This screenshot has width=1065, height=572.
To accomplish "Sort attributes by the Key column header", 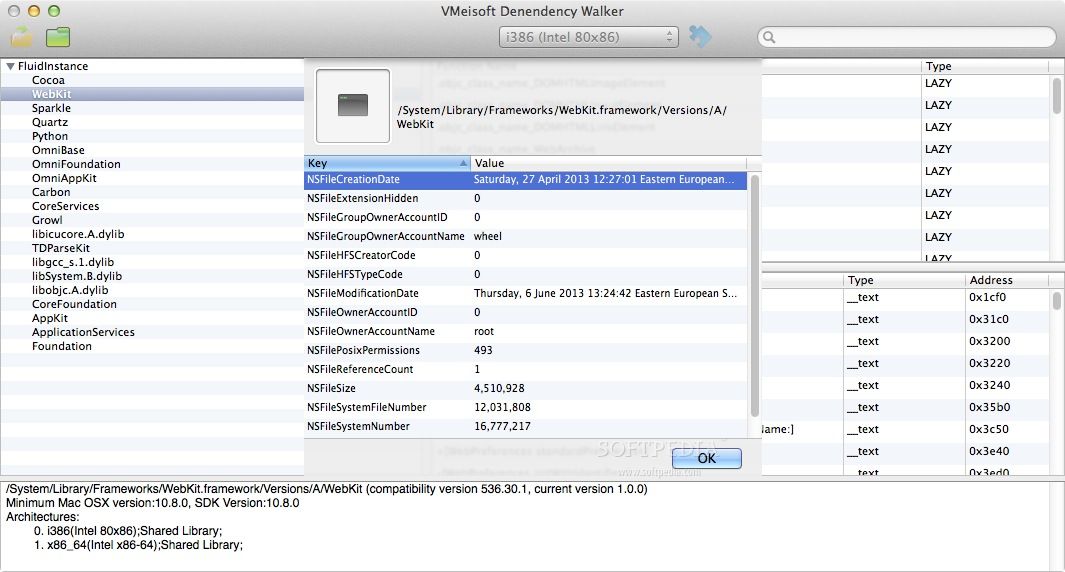I will coord(387,163).
